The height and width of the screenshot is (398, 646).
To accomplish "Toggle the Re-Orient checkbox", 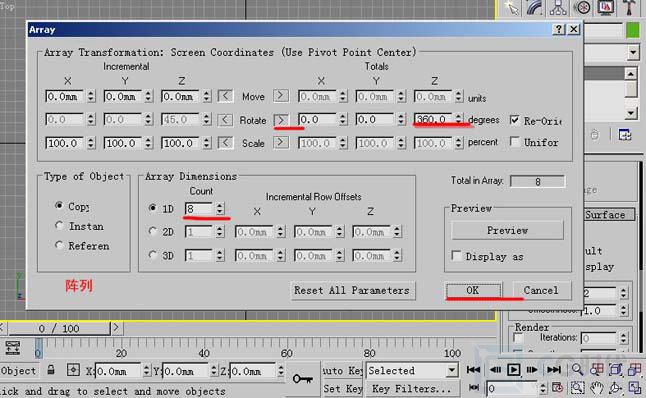I will (x=514, y=120).
